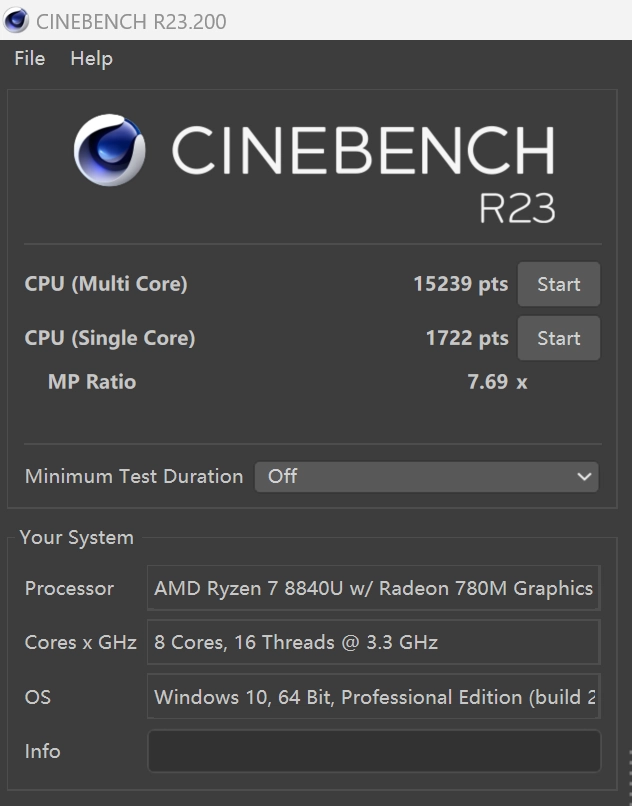Viewport: 632px width, 806px height.
Task: Click the Processor field showing AMD Ryzen 7
Action: pos(373,588)
